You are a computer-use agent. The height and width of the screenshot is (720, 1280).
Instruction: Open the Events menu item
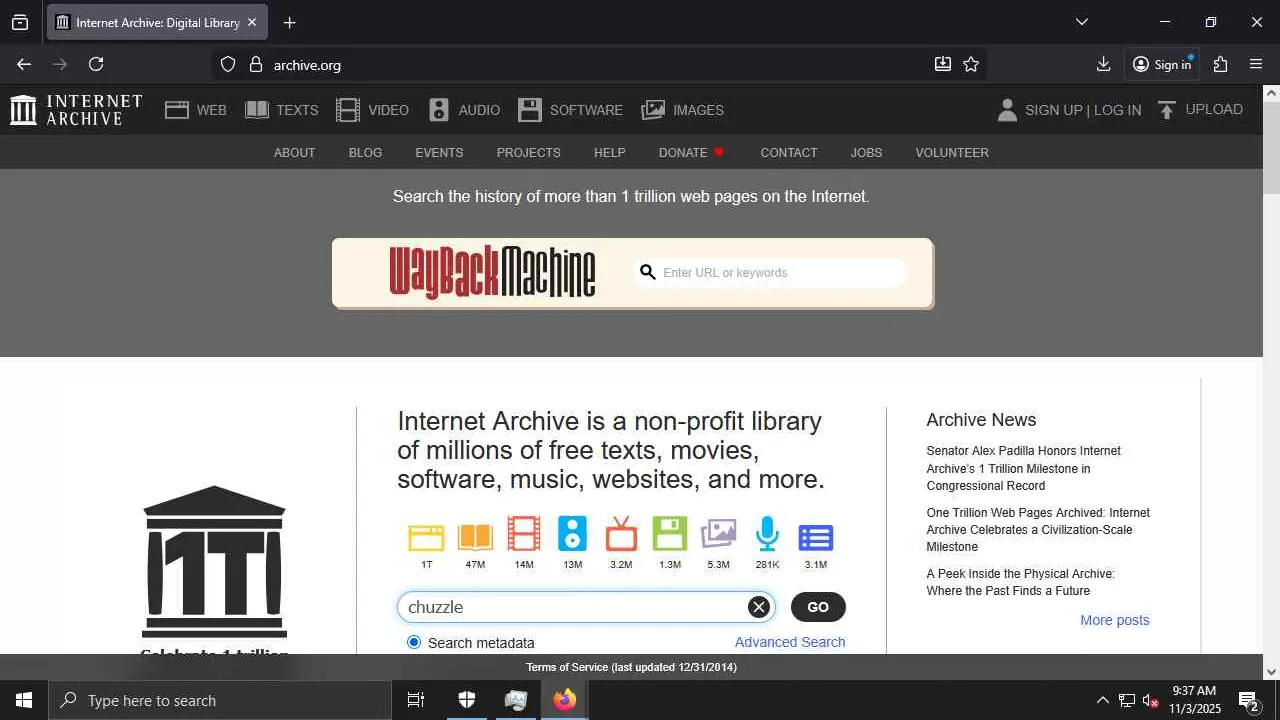(x=439, y=153)
